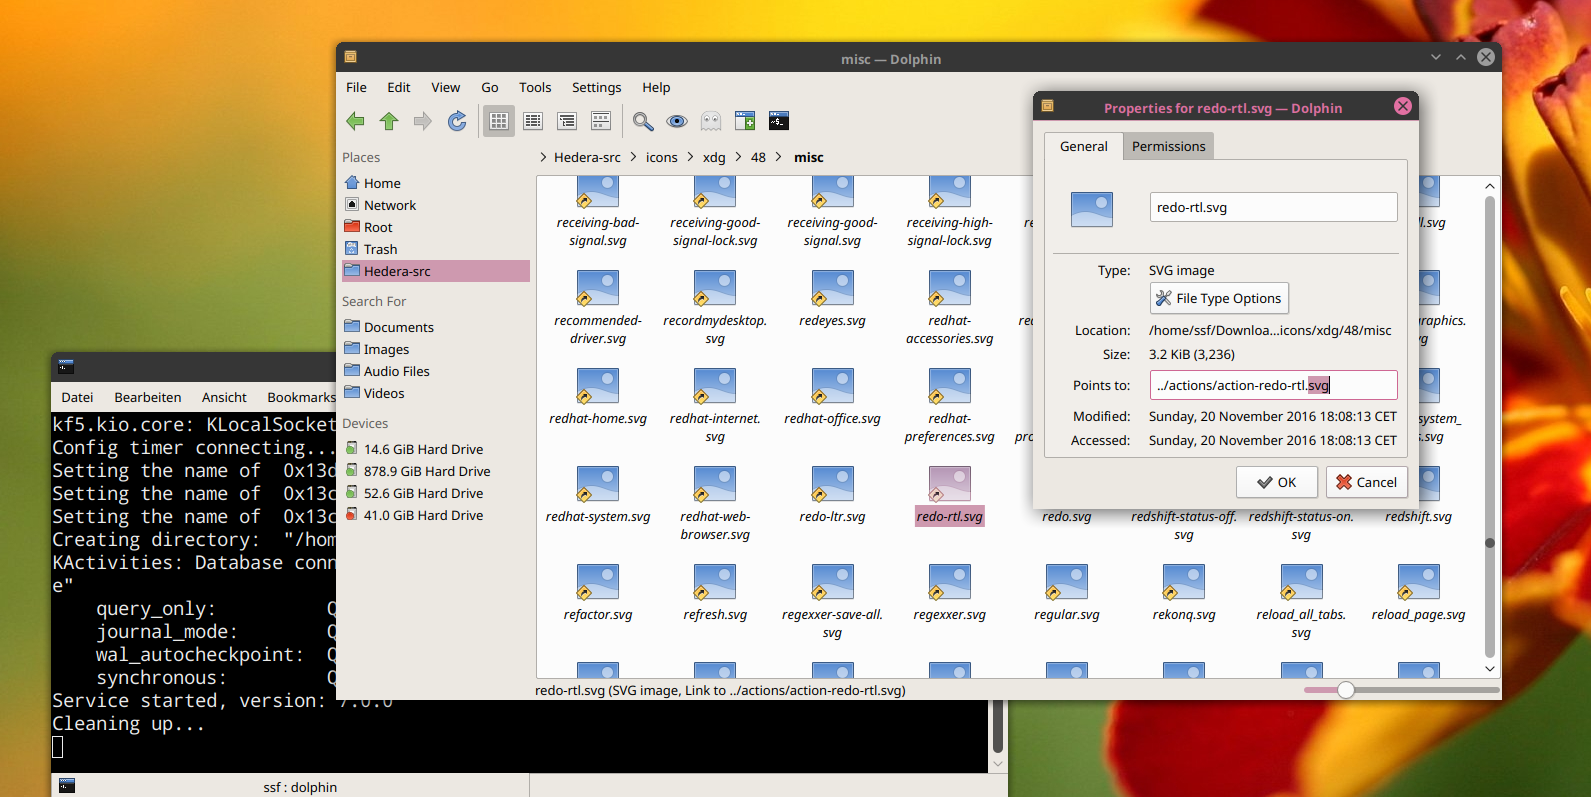The width and height of the screenshot is (1591, 797).
Task: Click the zoom slider in the status bar
Action: click(1346, 690)
